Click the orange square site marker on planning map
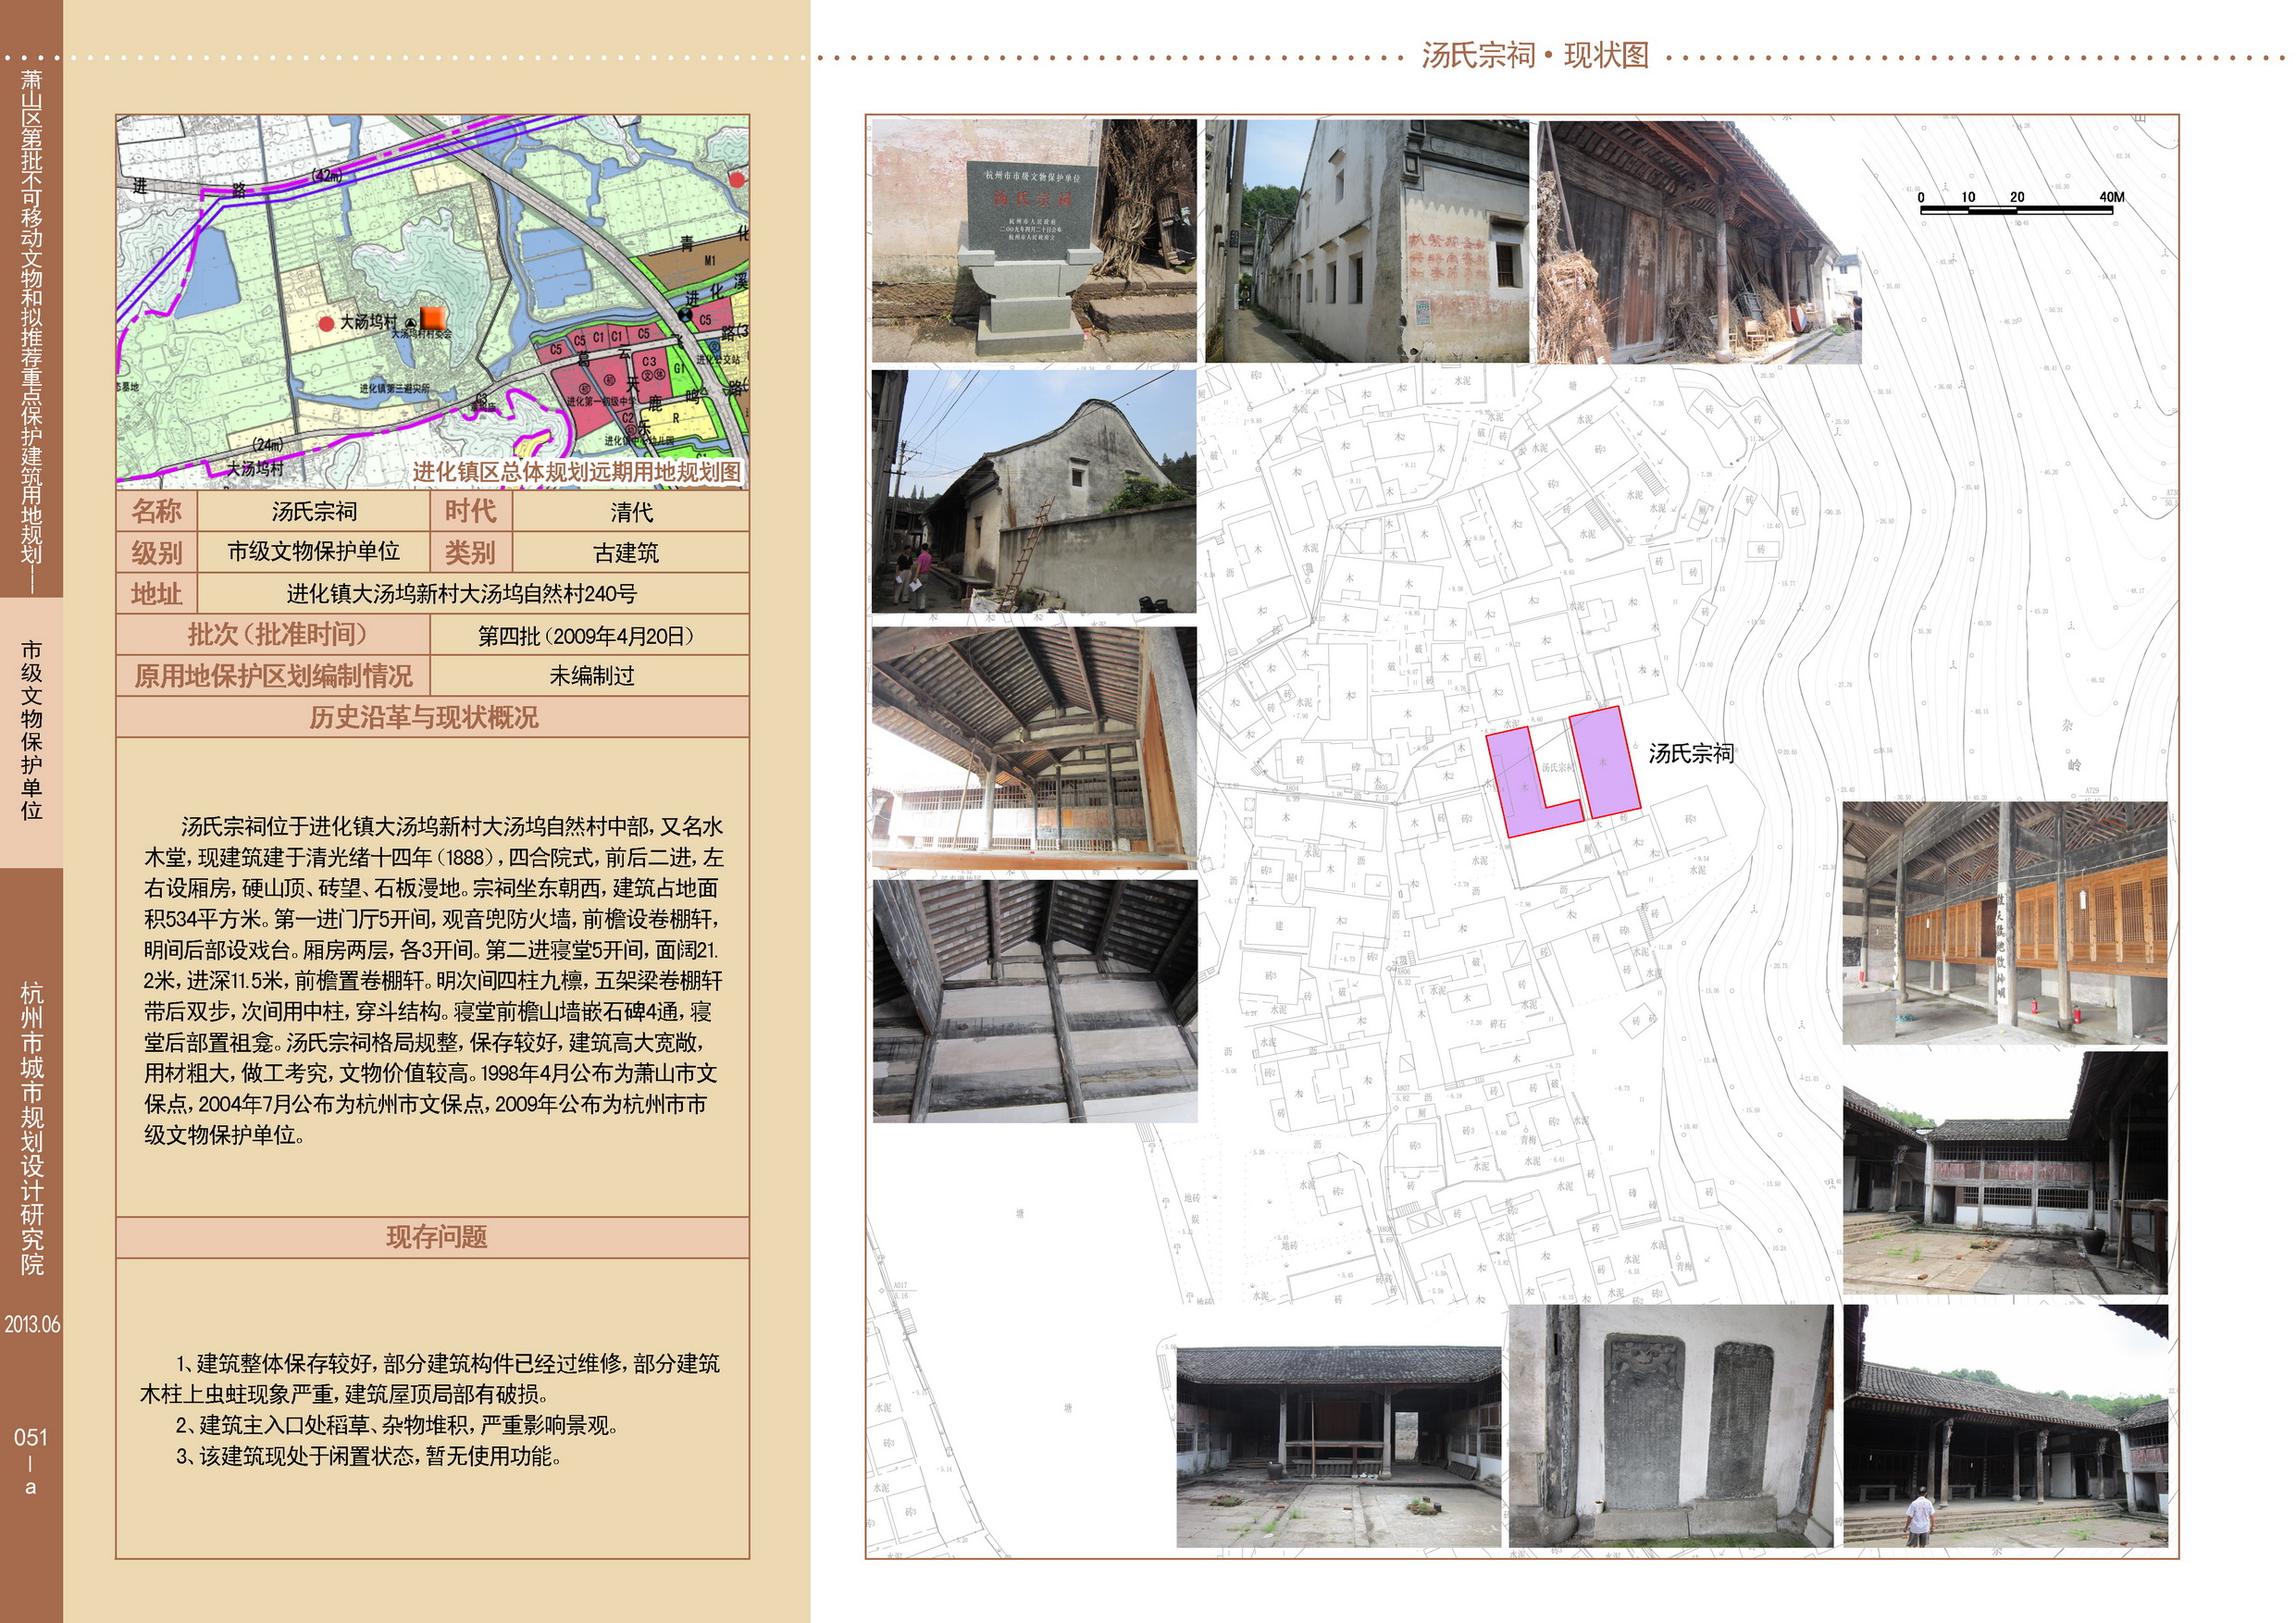This screenshot has width=2296, height=1623. 432,318
